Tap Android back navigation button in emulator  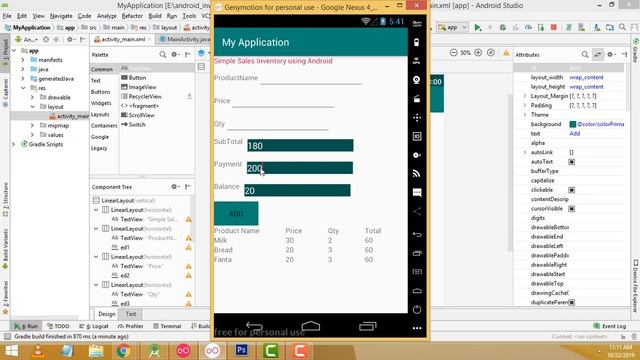click(x=254, y=326)
